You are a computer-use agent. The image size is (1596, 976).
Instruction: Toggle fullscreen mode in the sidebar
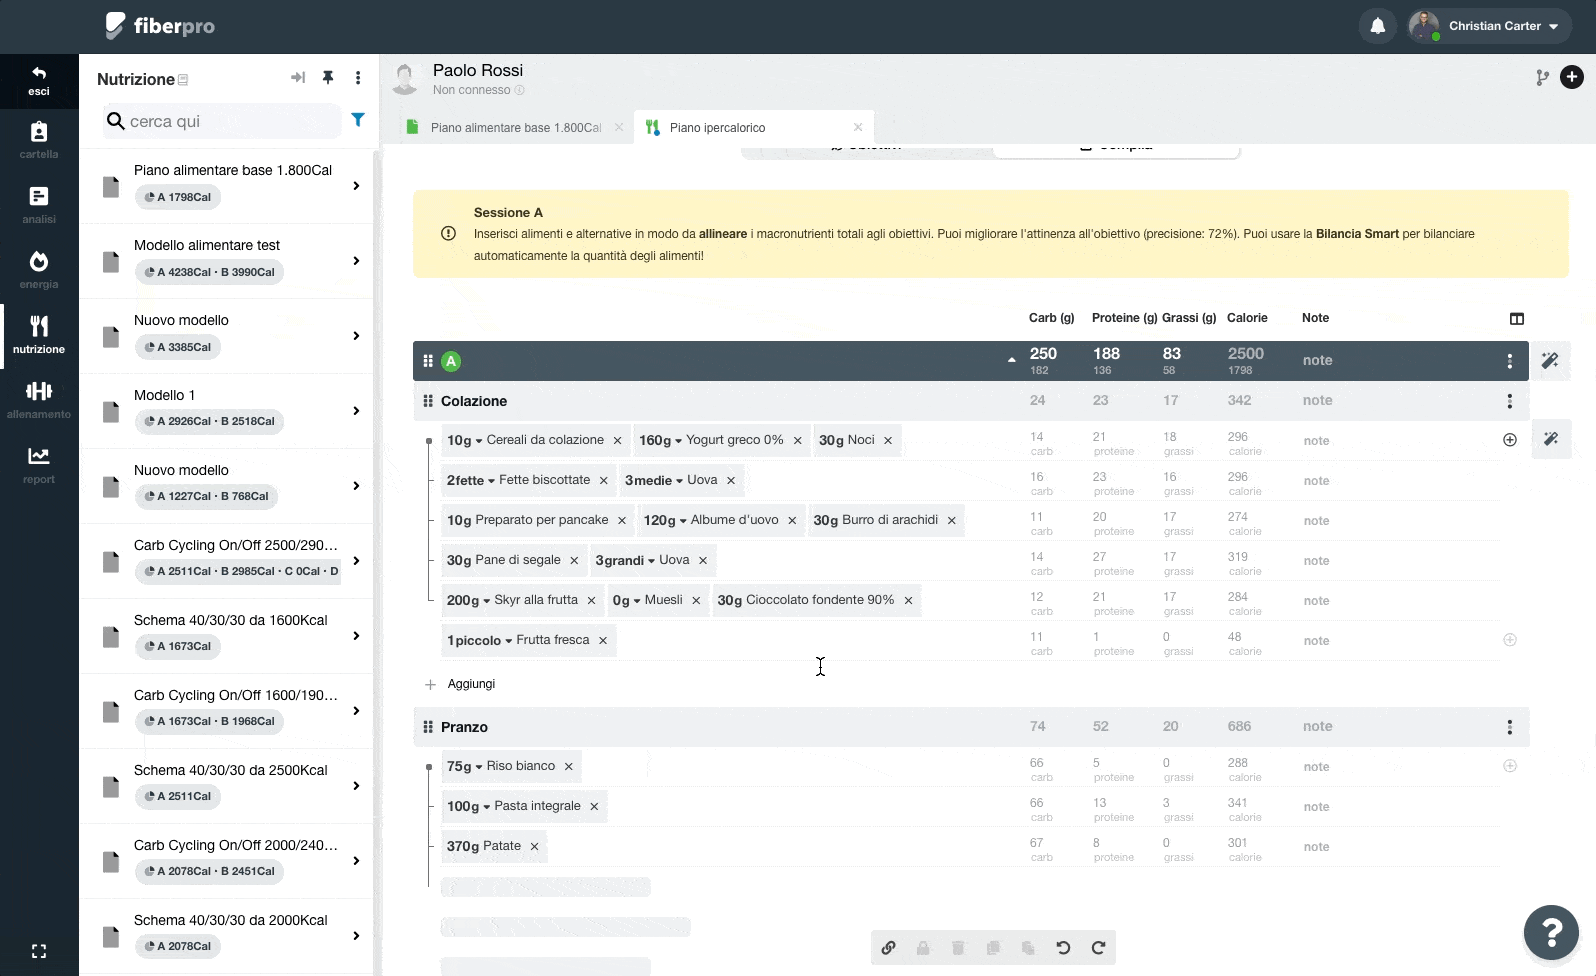[39, 951]
